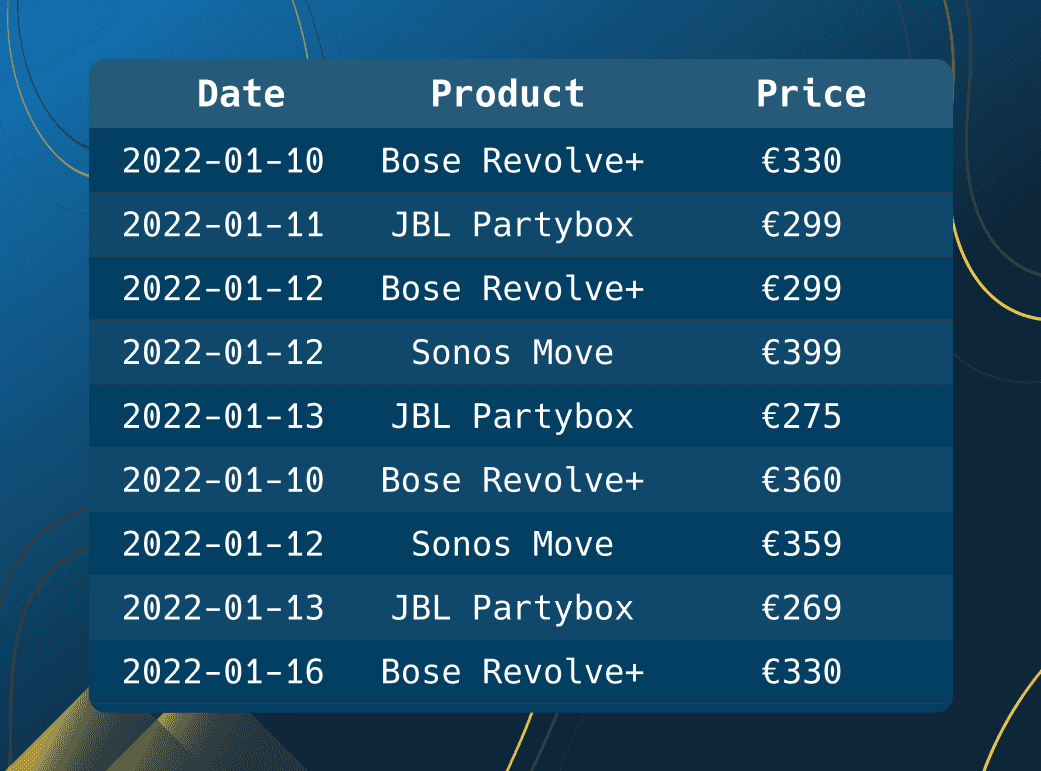Click the Product column header
Image resolution: width=1041 pixels, height=771 pixels.
coord(508,94)
